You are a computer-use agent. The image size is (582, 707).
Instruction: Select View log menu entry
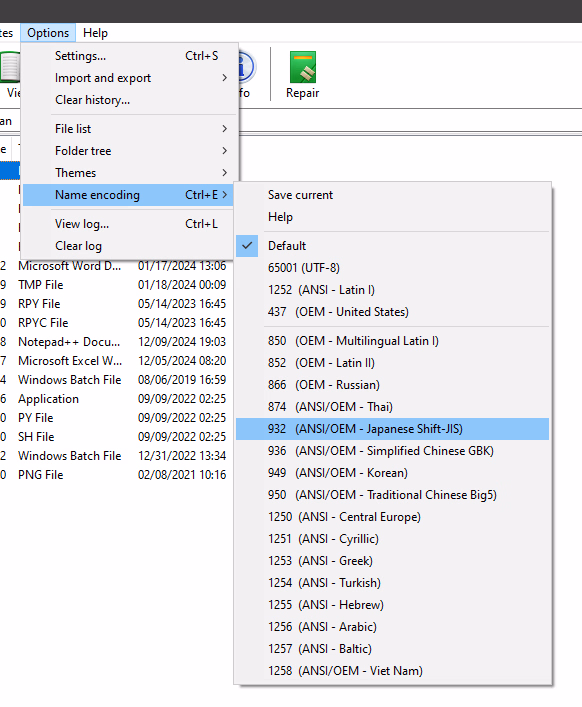click(128, 224)
